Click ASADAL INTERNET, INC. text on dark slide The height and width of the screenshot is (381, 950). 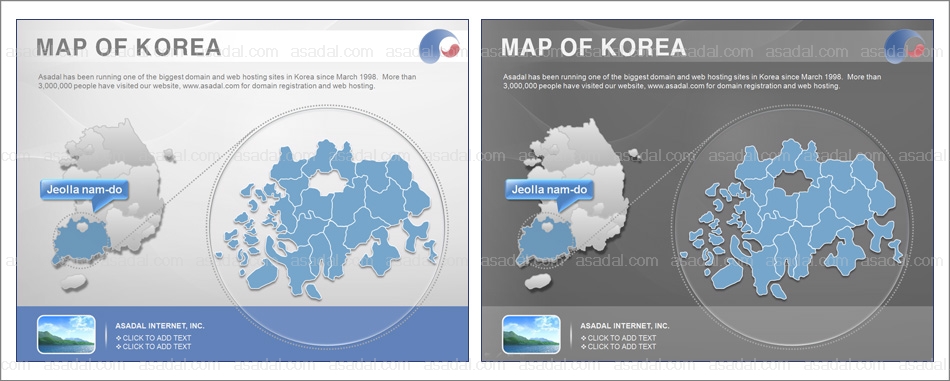(x=625, y=326)
